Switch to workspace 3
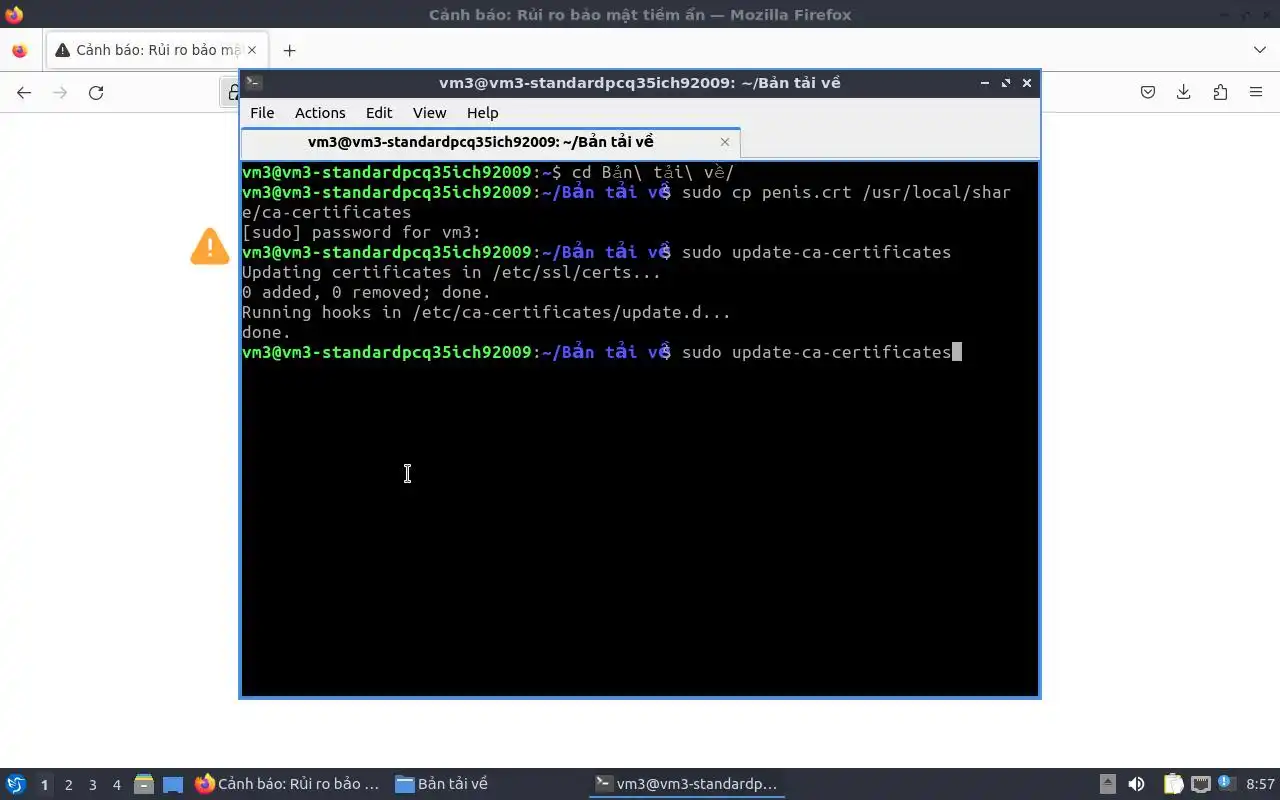 [92, 785]
